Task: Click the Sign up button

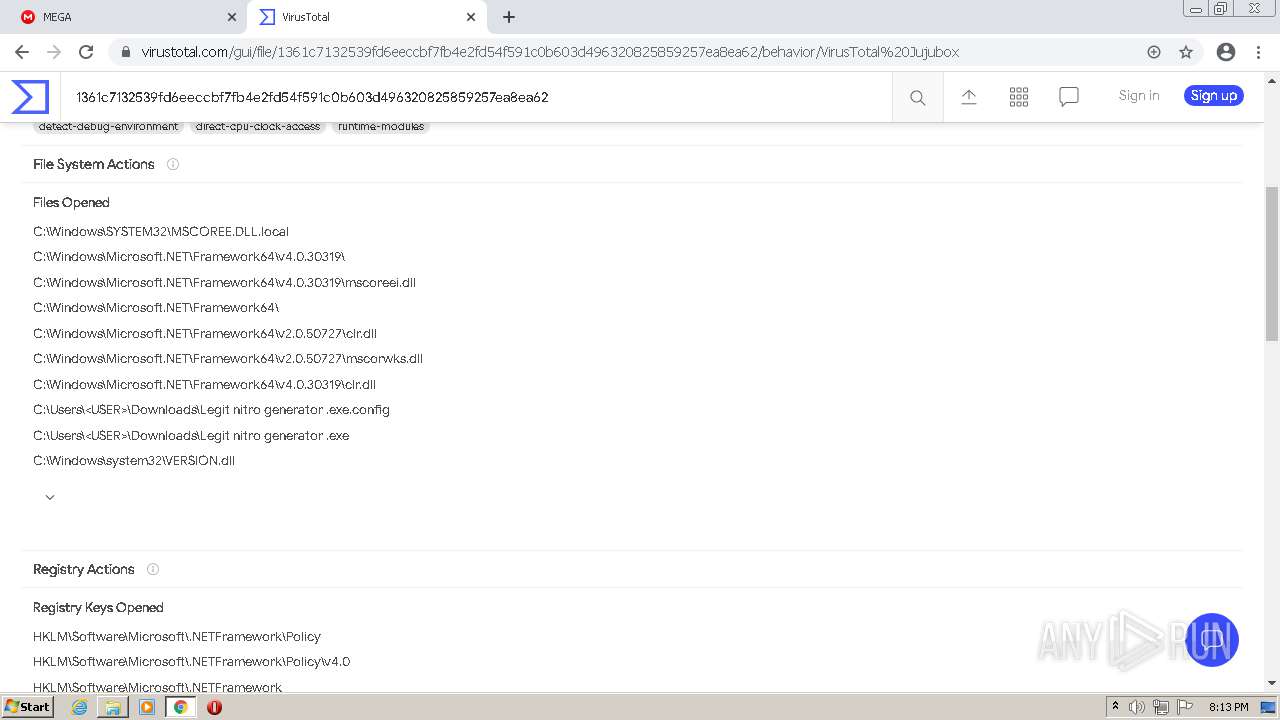Action: [x=1214, y=95]
